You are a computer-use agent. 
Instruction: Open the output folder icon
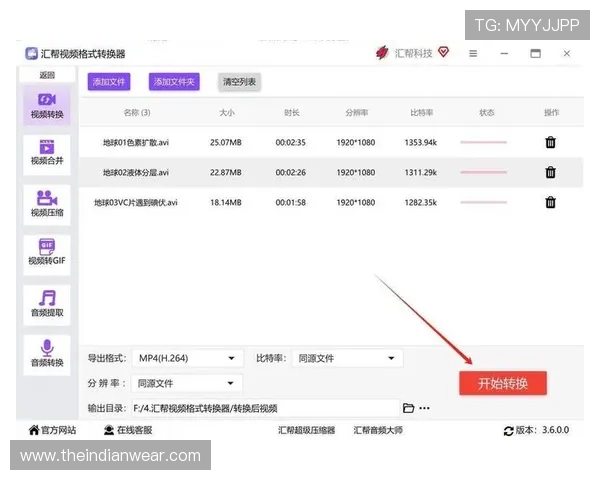[x=408, y=408]
